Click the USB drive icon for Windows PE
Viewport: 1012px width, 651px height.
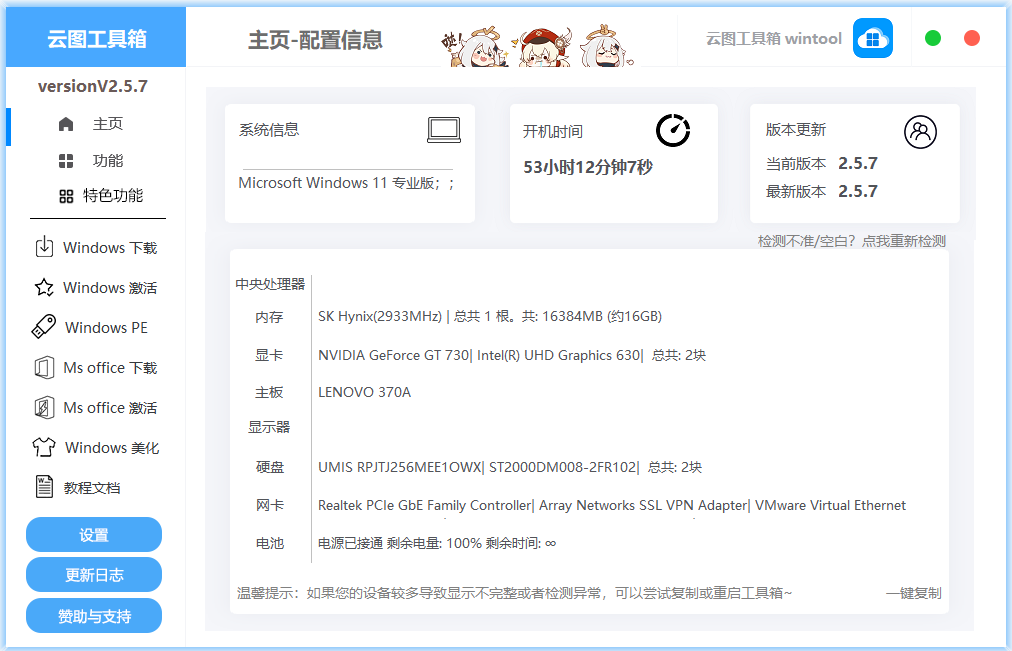coord(44,326)
